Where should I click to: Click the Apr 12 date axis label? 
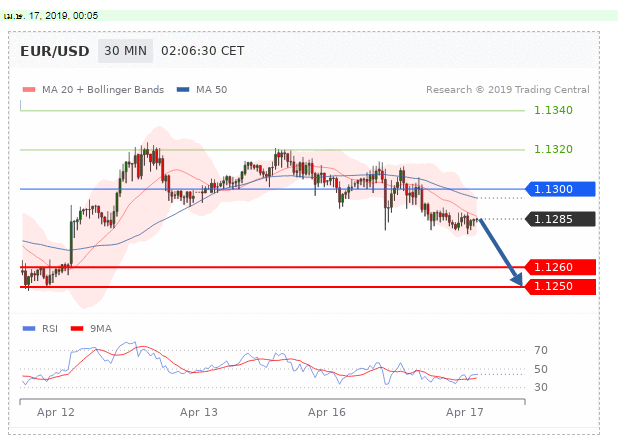[56, 413]
